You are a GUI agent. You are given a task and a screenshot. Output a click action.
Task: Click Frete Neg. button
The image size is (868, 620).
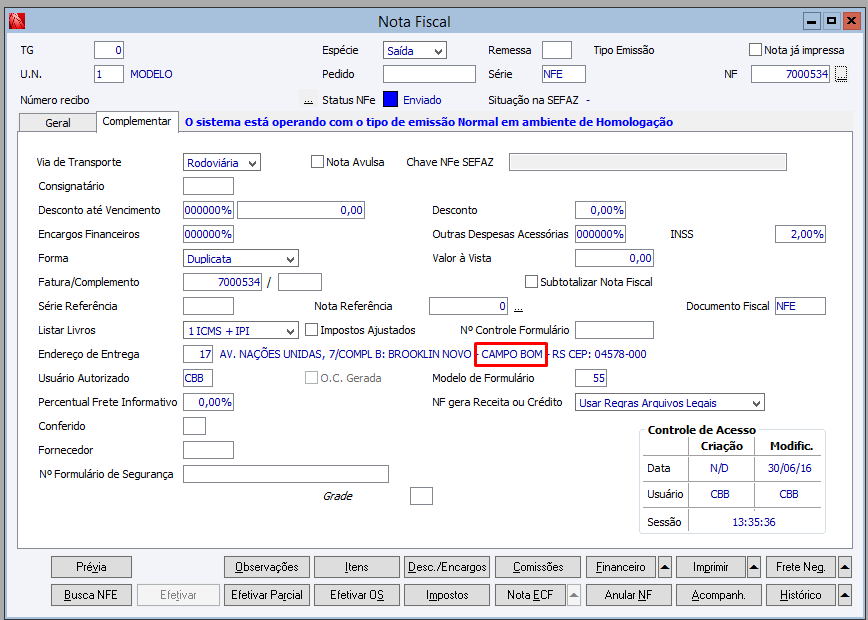point(800,567)
